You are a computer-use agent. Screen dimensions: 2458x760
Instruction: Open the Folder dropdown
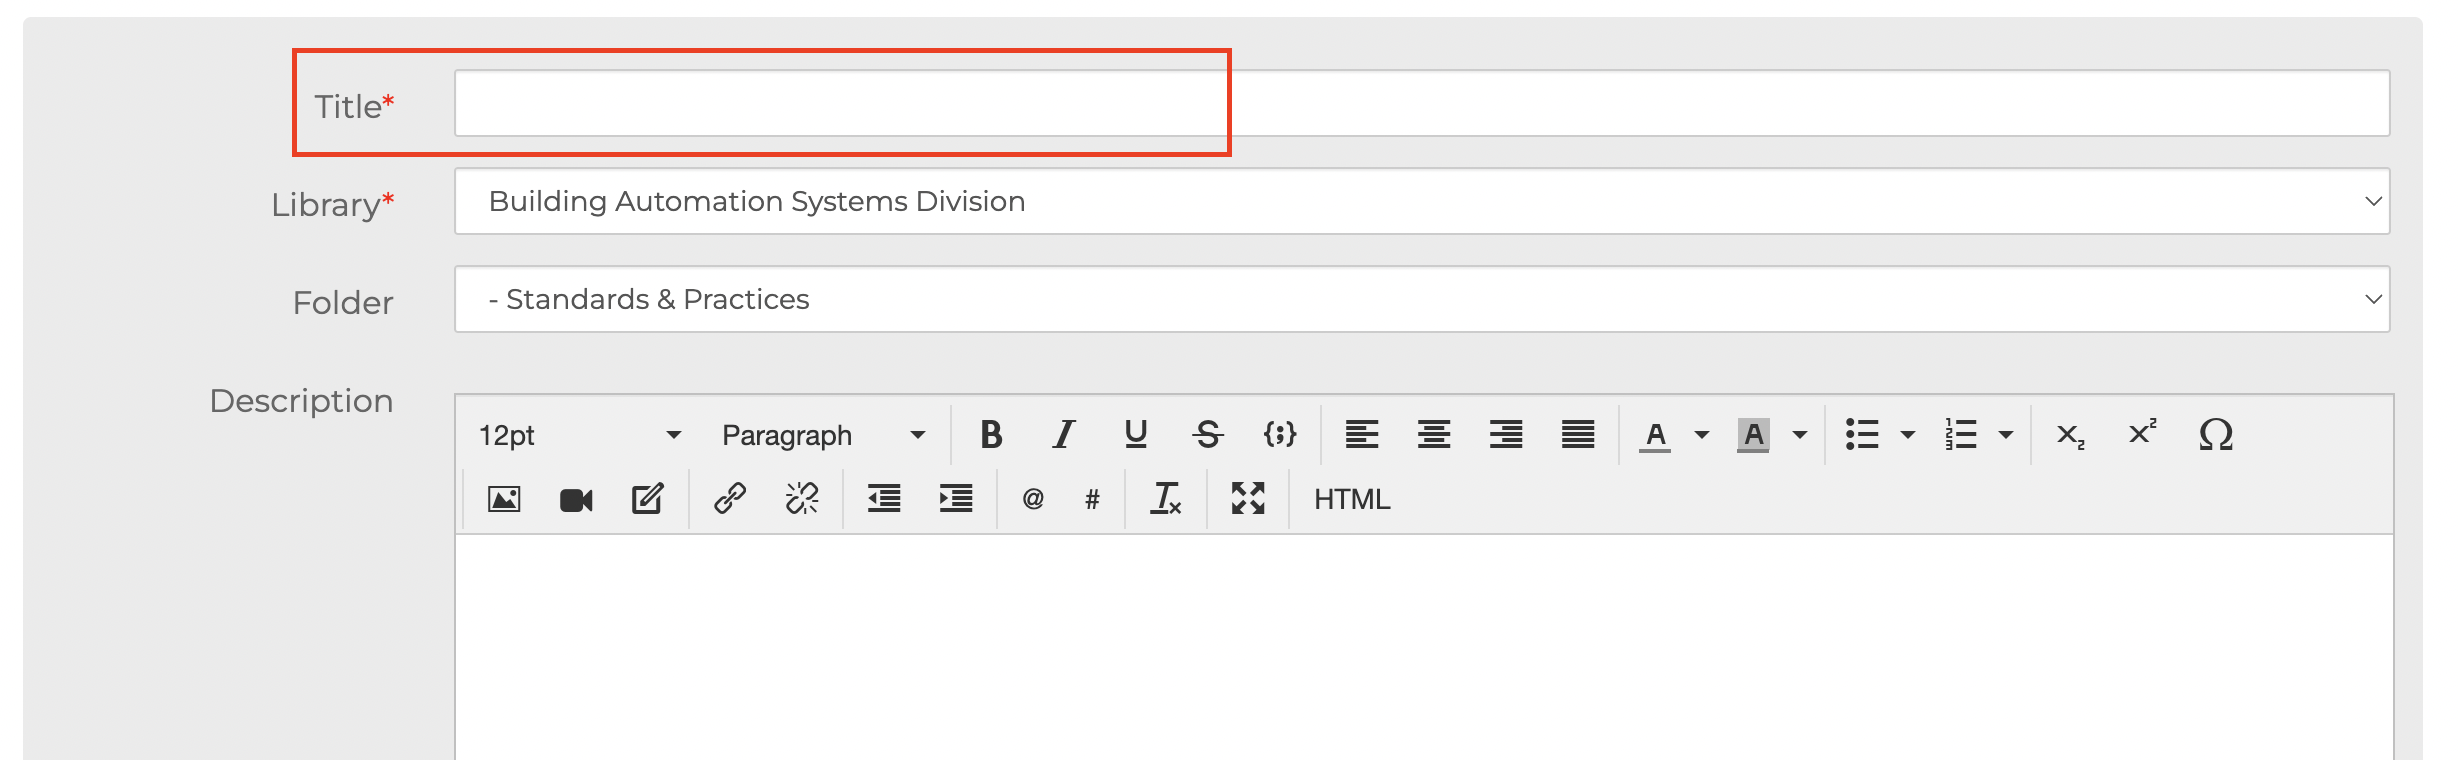click(1422, 299)
